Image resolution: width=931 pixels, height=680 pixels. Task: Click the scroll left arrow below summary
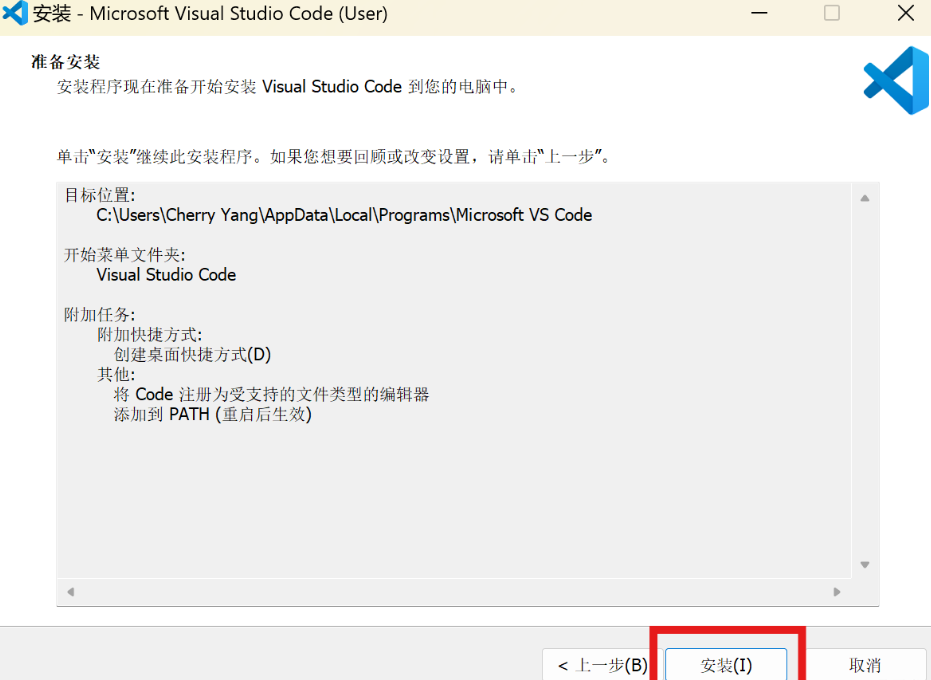70,592
